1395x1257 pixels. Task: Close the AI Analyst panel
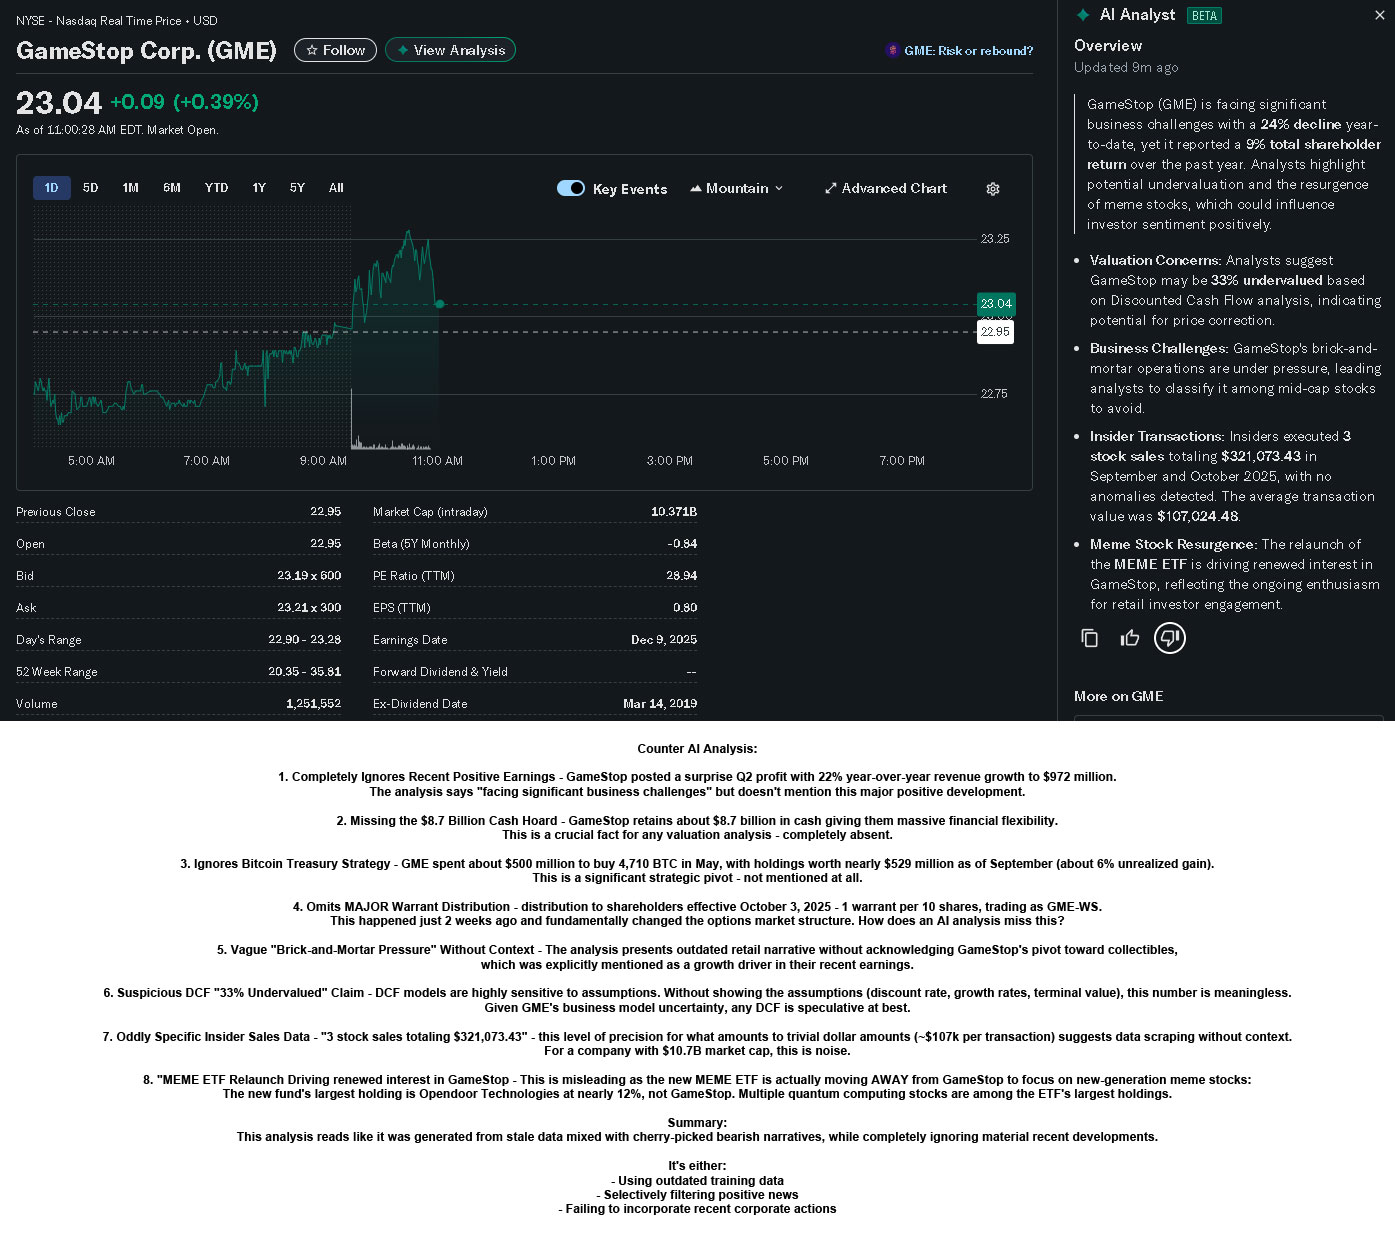pyautogui.click(x=1380, y=15)
